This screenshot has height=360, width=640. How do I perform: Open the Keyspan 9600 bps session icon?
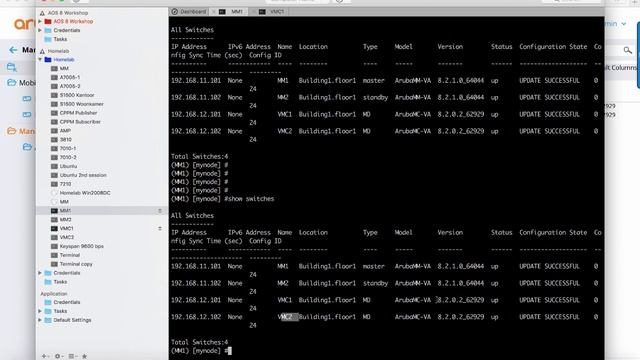54,246
